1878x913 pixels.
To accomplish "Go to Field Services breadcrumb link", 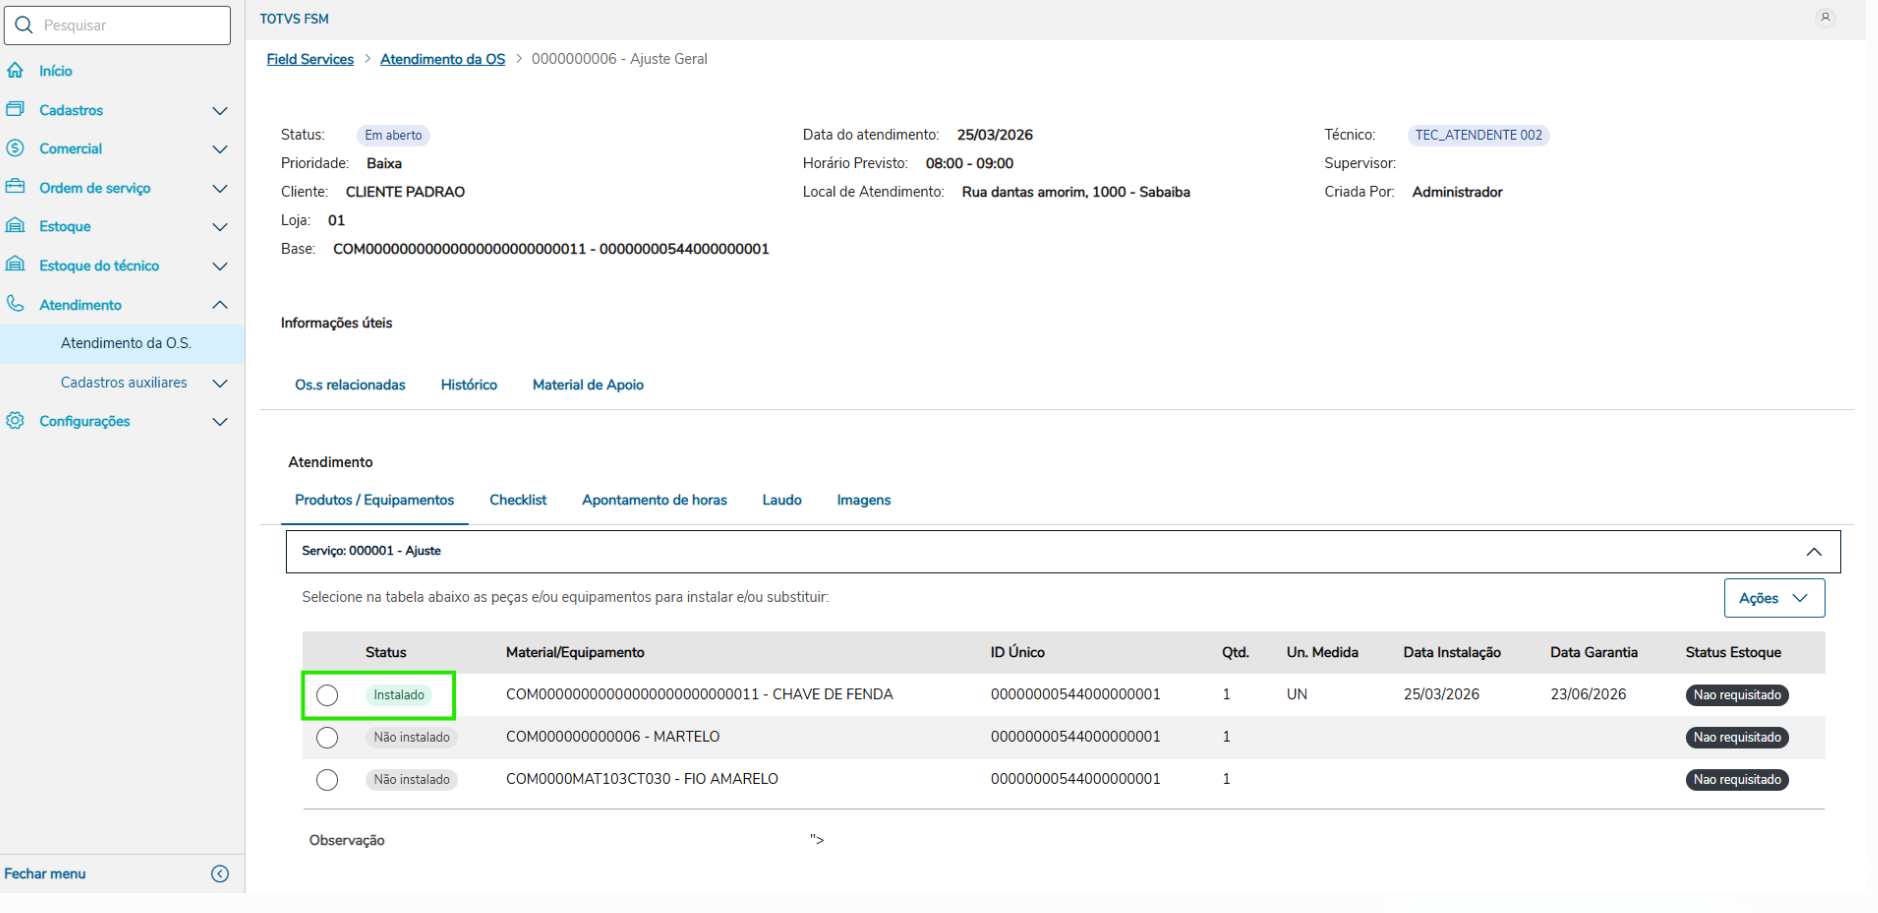I will pos(310,59).
